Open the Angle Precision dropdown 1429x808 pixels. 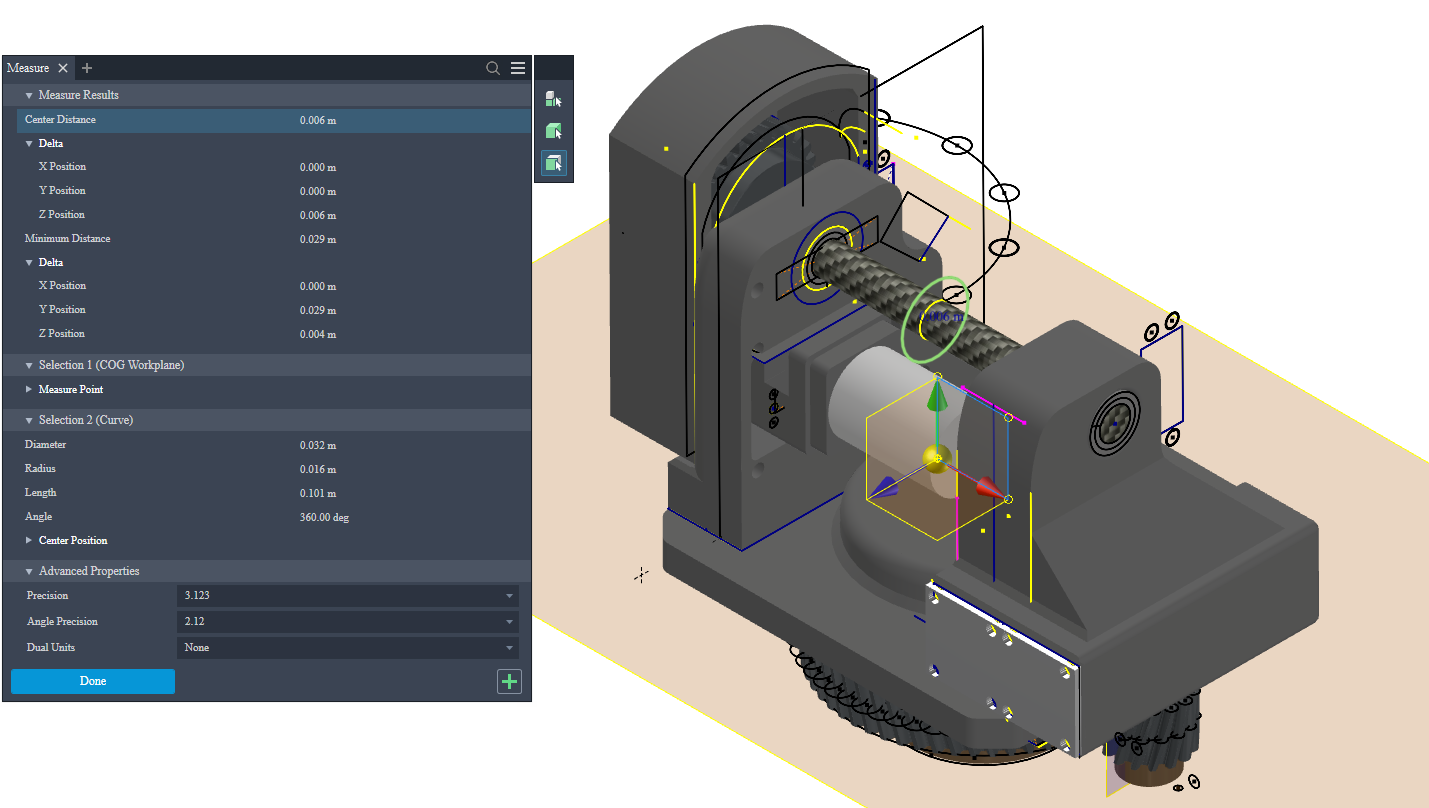(x=347, y=622)
